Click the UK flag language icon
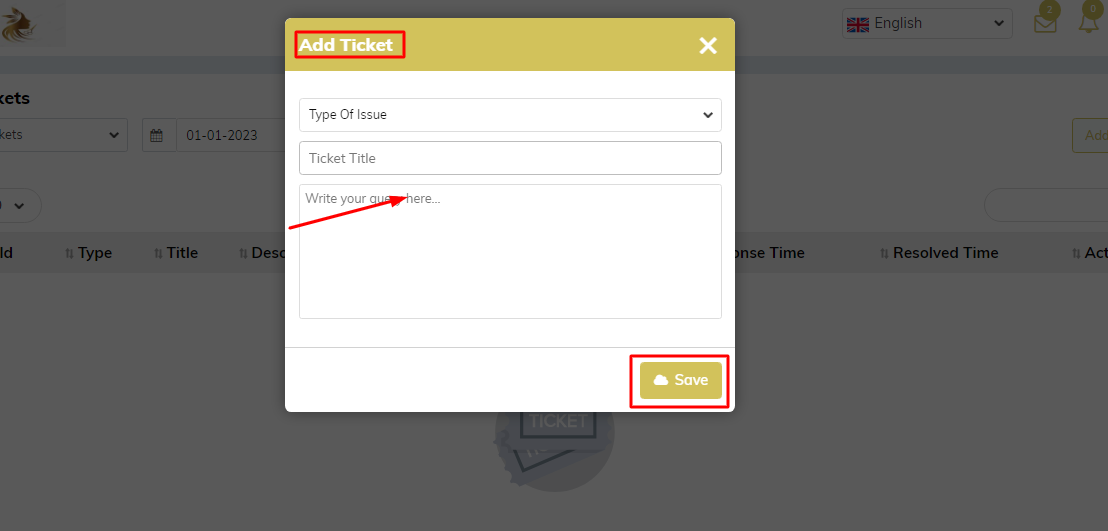Image resolution: width=1108 pixels, height=531 pixels. click(858, 24)
